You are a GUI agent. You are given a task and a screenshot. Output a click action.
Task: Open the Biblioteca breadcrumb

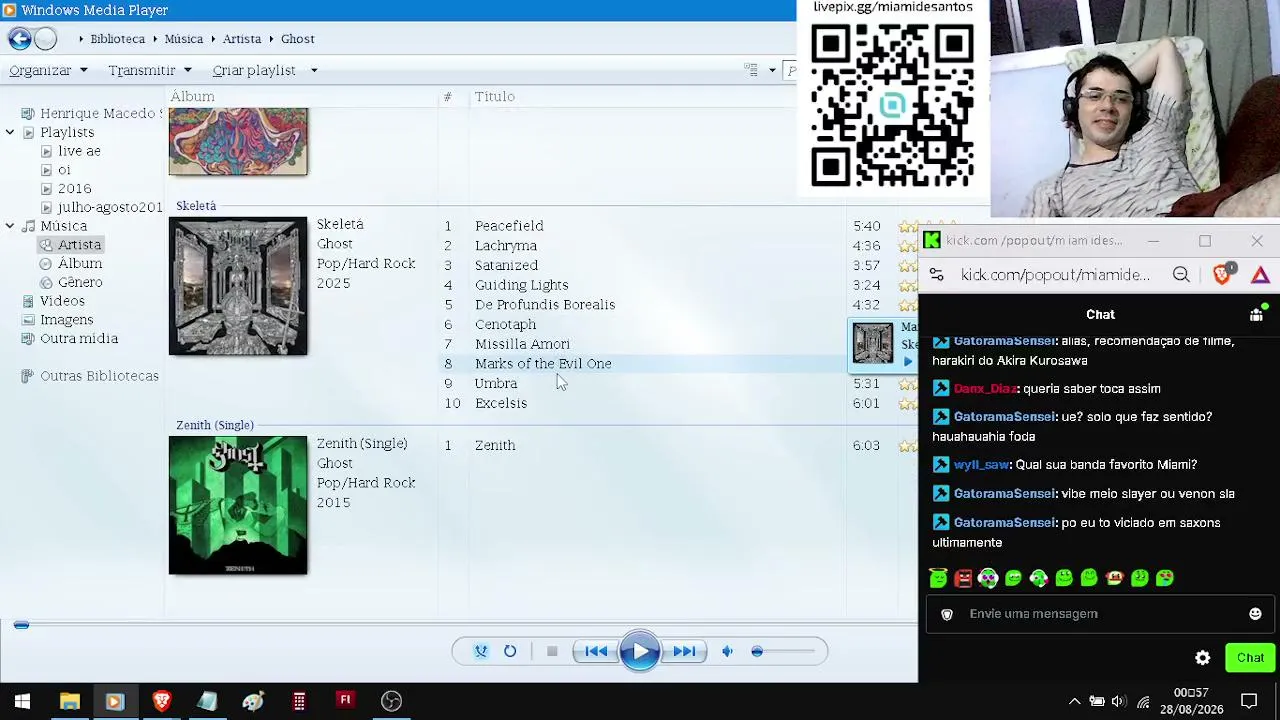117,39
